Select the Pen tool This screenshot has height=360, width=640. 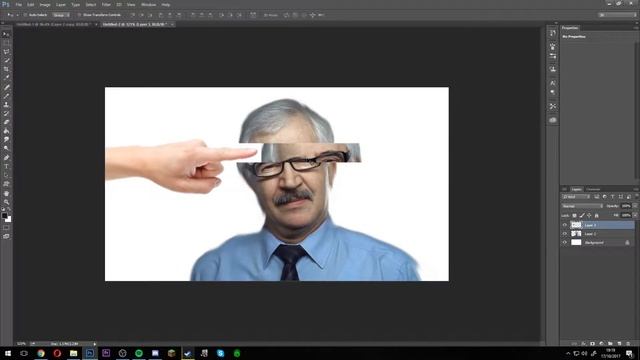click(x=6, y=158)
